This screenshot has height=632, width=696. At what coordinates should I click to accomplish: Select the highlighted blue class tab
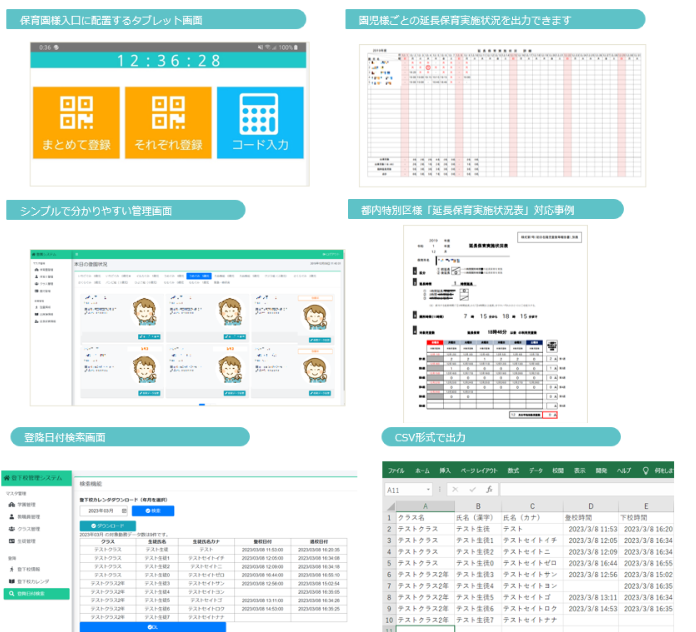pyautogui.click(x=200, y=273)
